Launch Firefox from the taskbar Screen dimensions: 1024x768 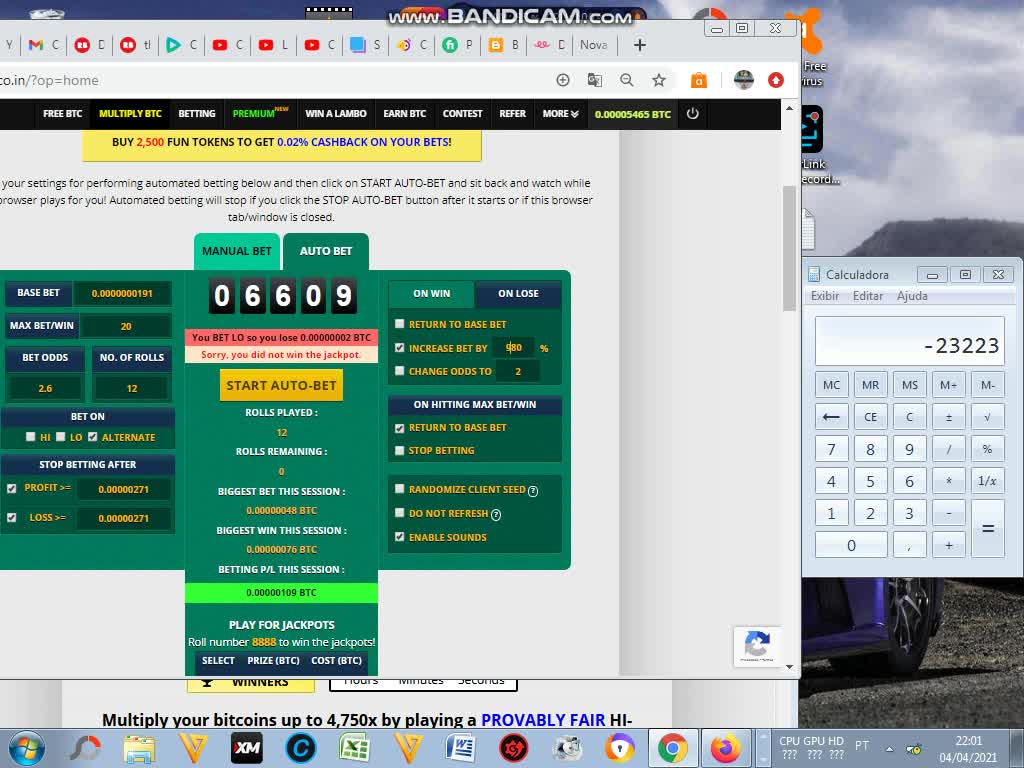point(726,748)
